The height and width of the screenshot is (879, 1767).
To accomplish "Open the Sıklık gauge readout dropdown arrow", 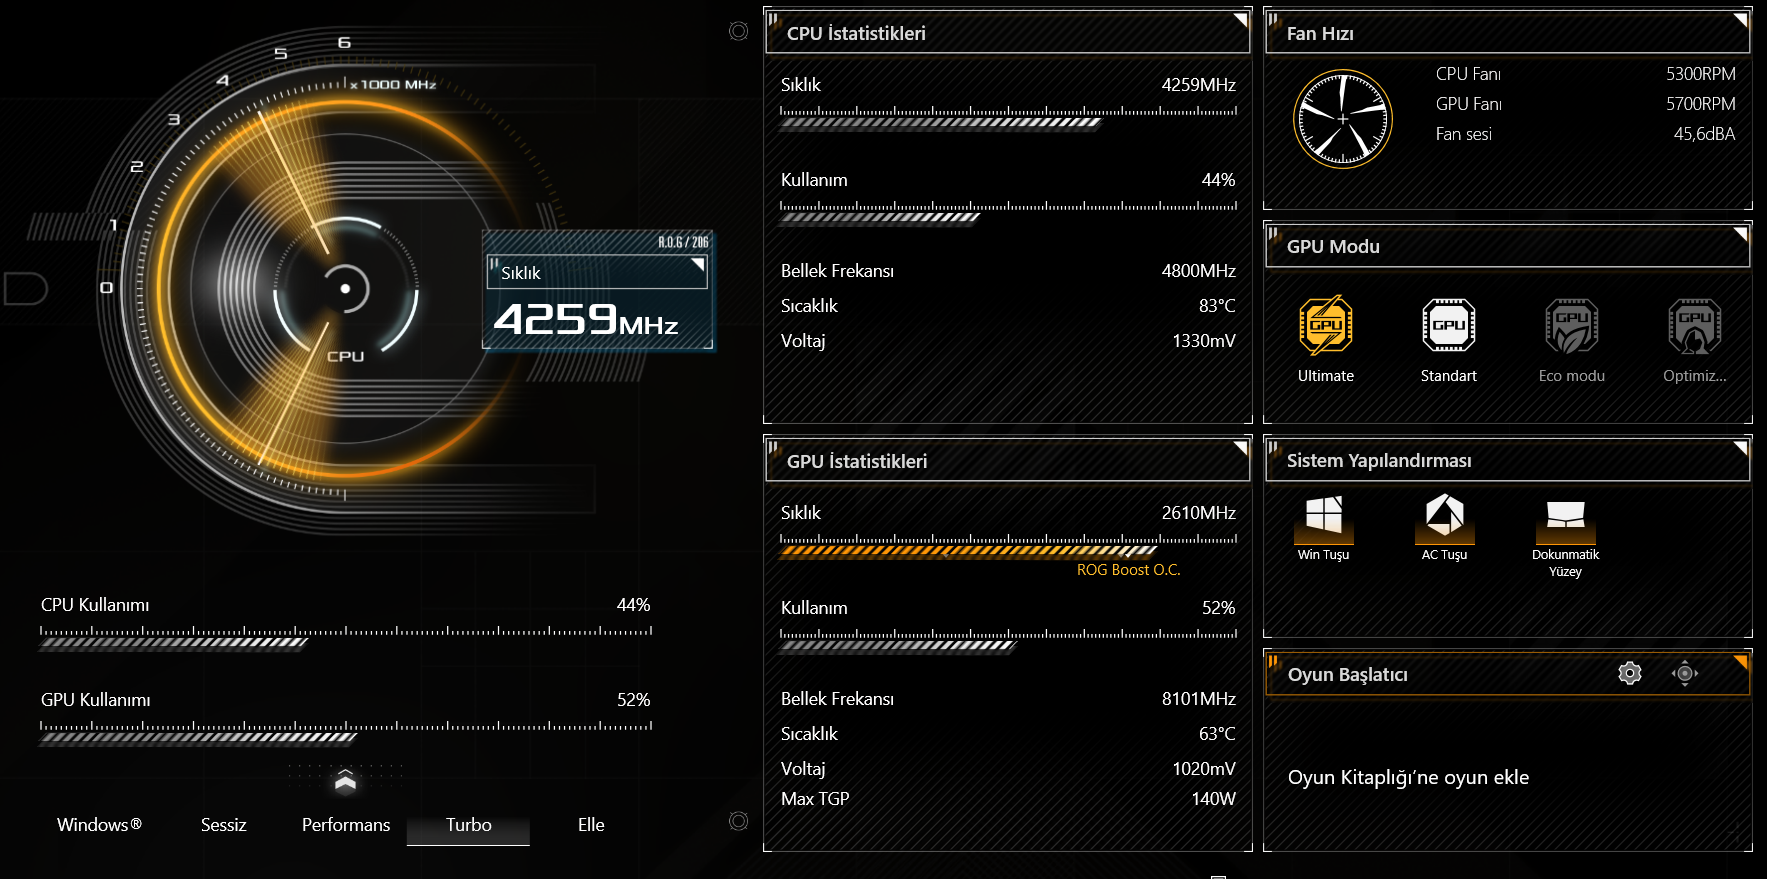I will point(698,265).
